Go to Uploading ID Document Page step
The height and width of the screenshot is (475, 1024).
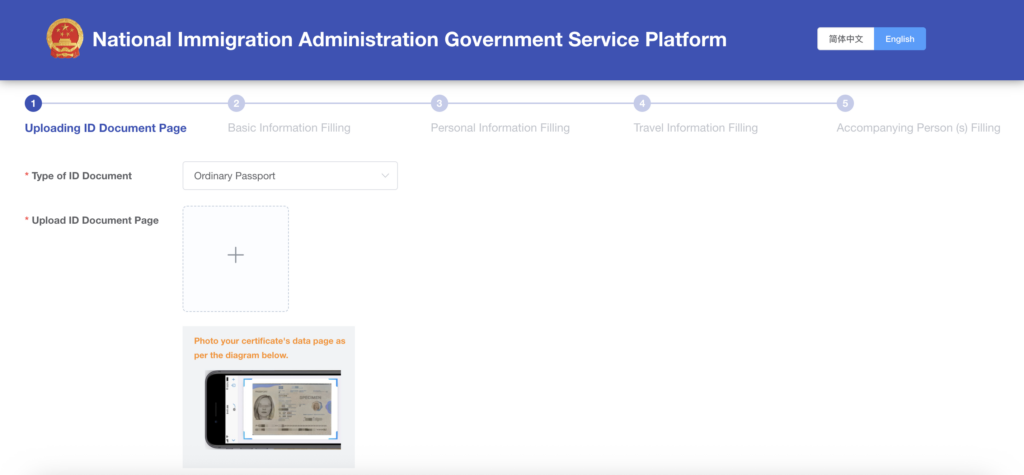(x=105, y=128)
